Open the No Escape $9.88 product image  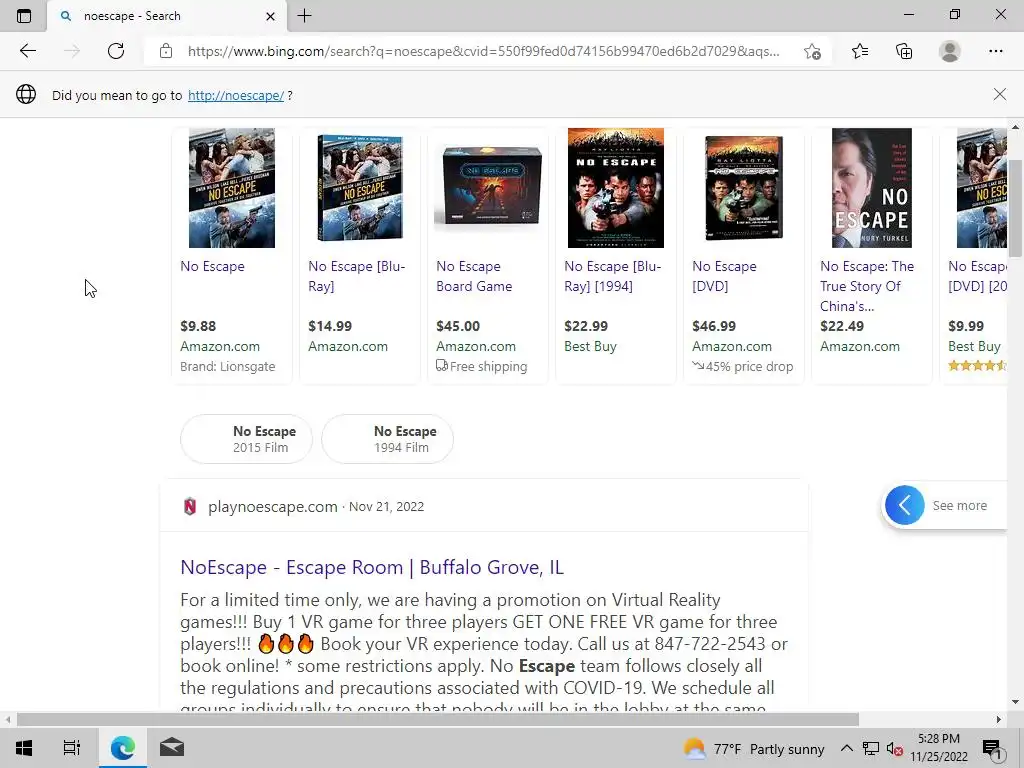tap(232, 188)
